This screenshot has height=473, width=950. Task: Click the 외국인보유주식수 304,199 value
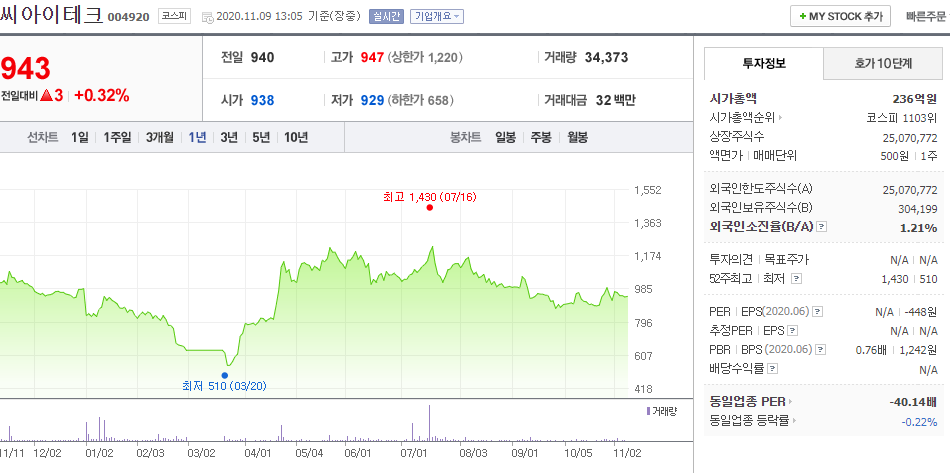coord(917,208)
